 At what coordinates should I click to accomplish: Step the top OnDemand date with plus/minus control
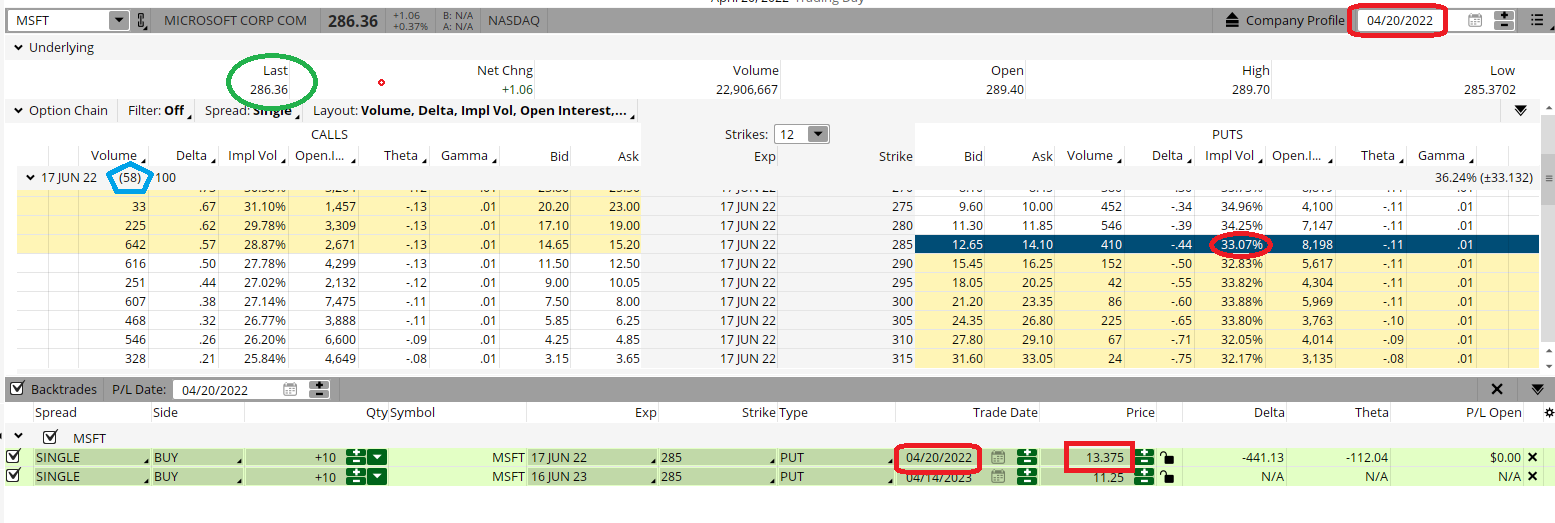(1504, 20)
